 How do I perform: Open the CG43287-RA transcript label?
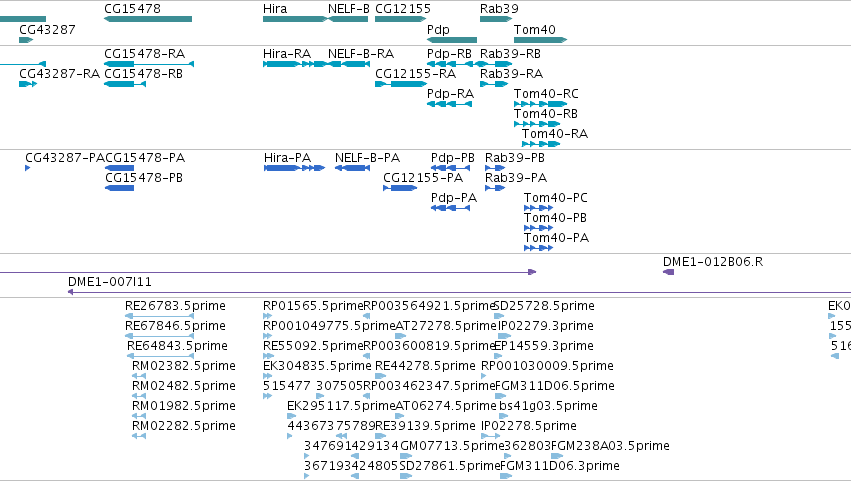click(x=60, y=74)
